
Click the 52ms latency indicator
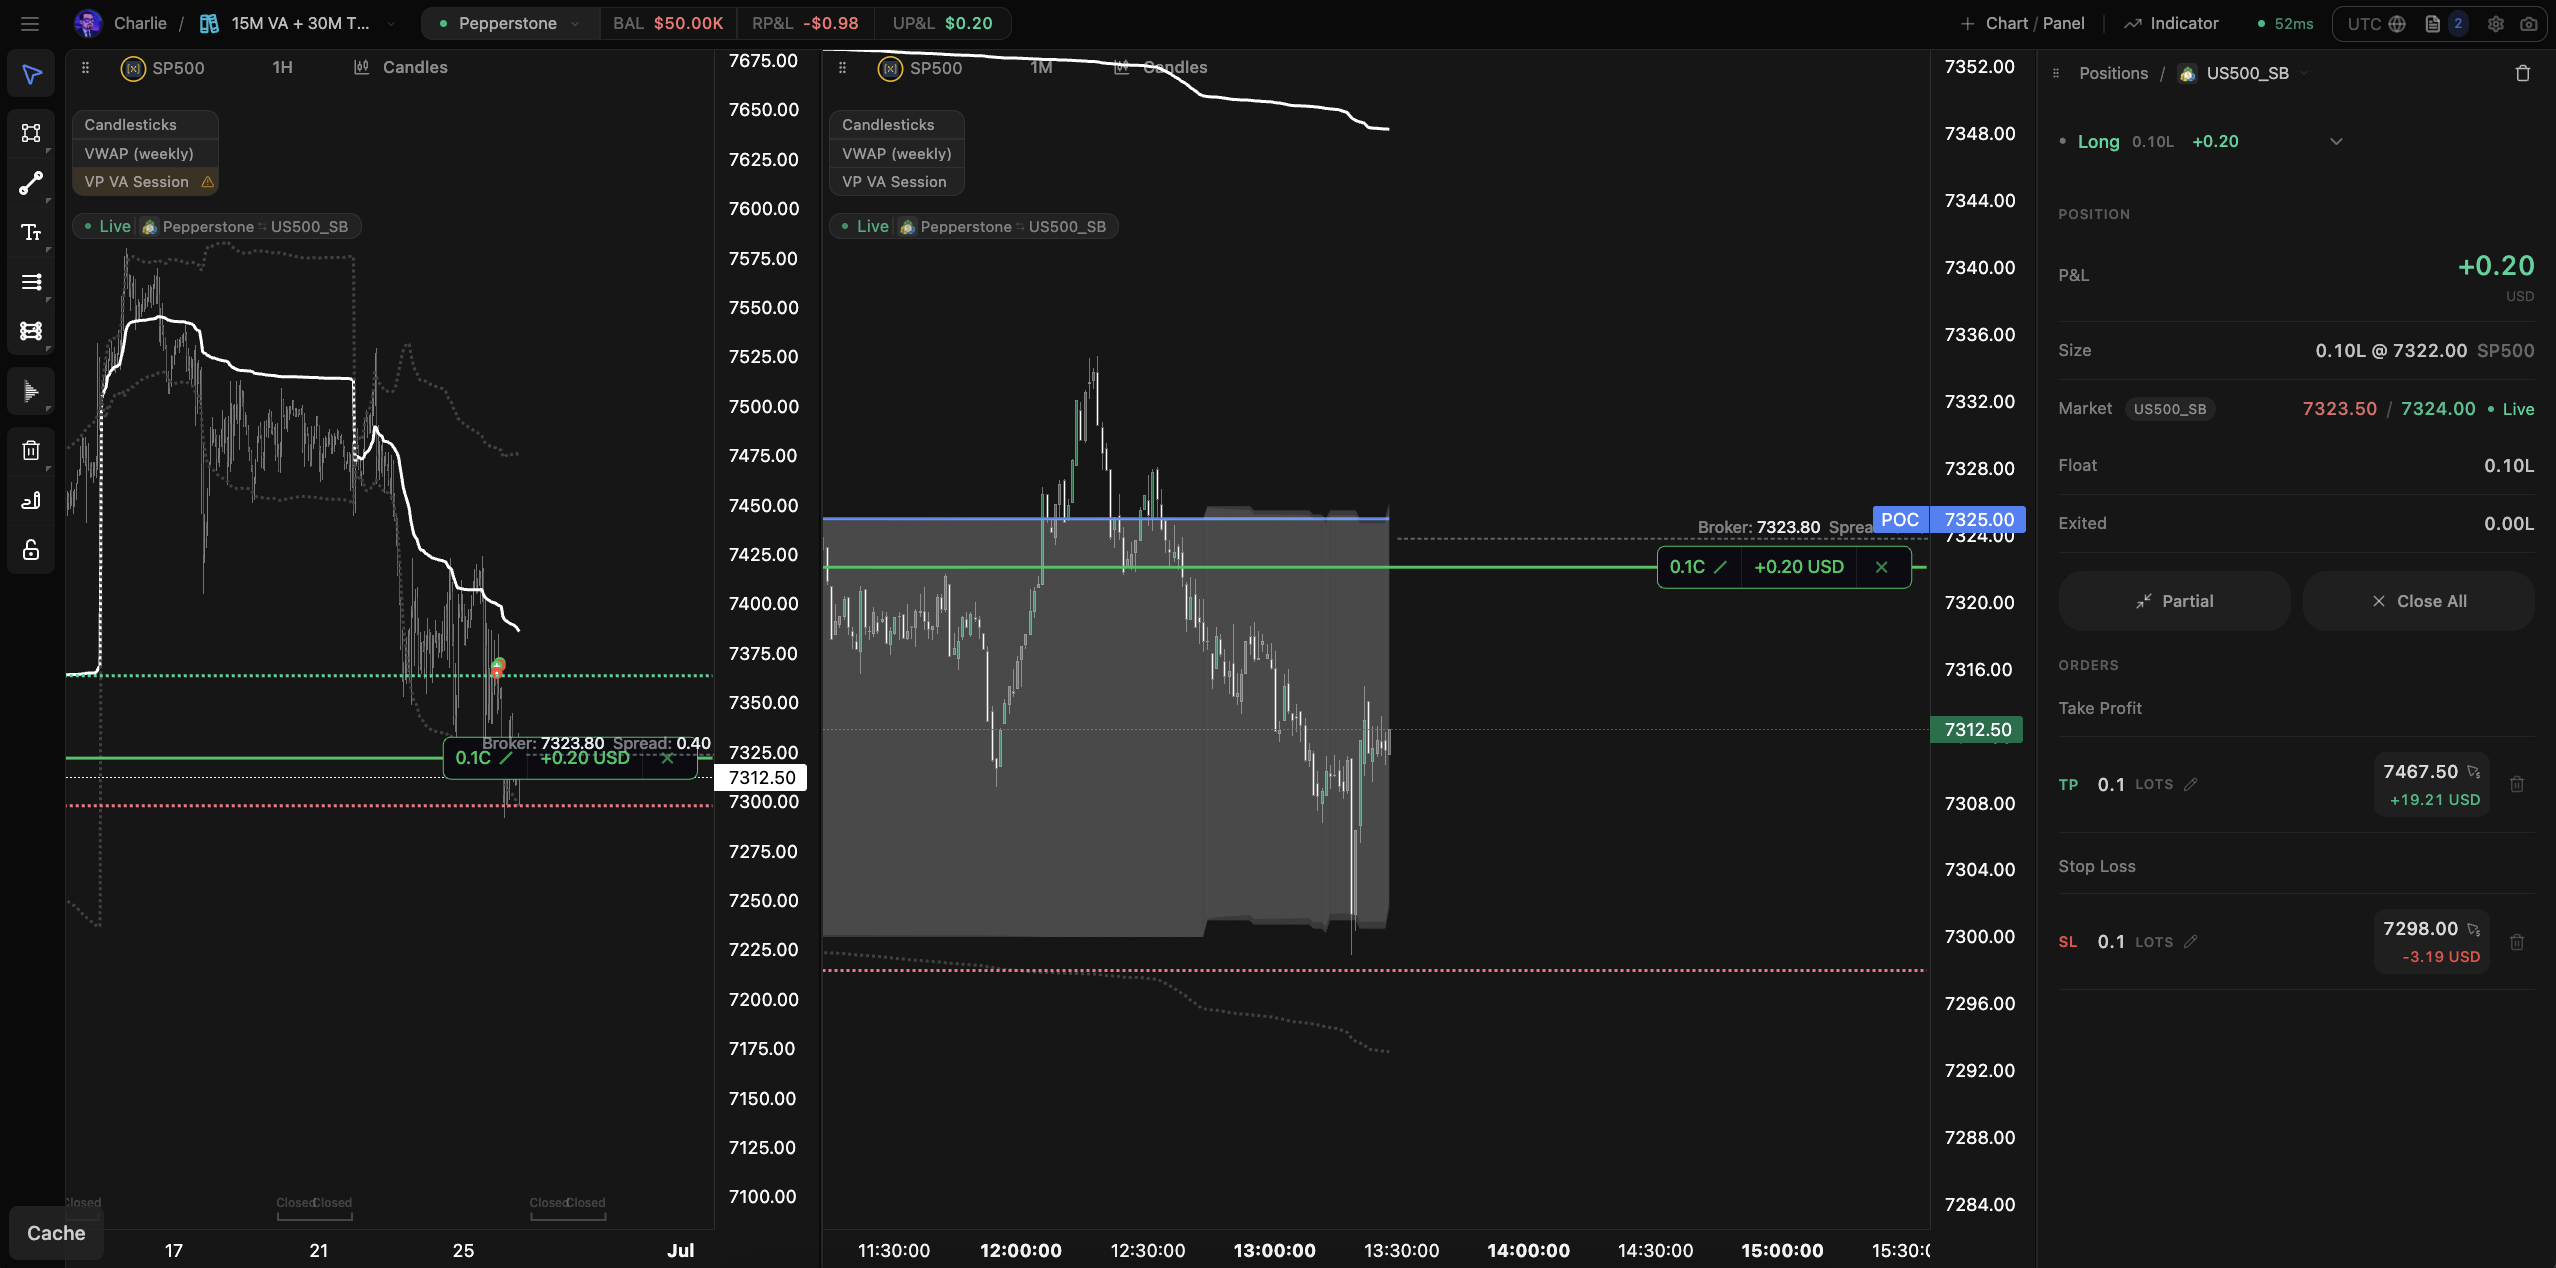click(x=2286, y=23)
